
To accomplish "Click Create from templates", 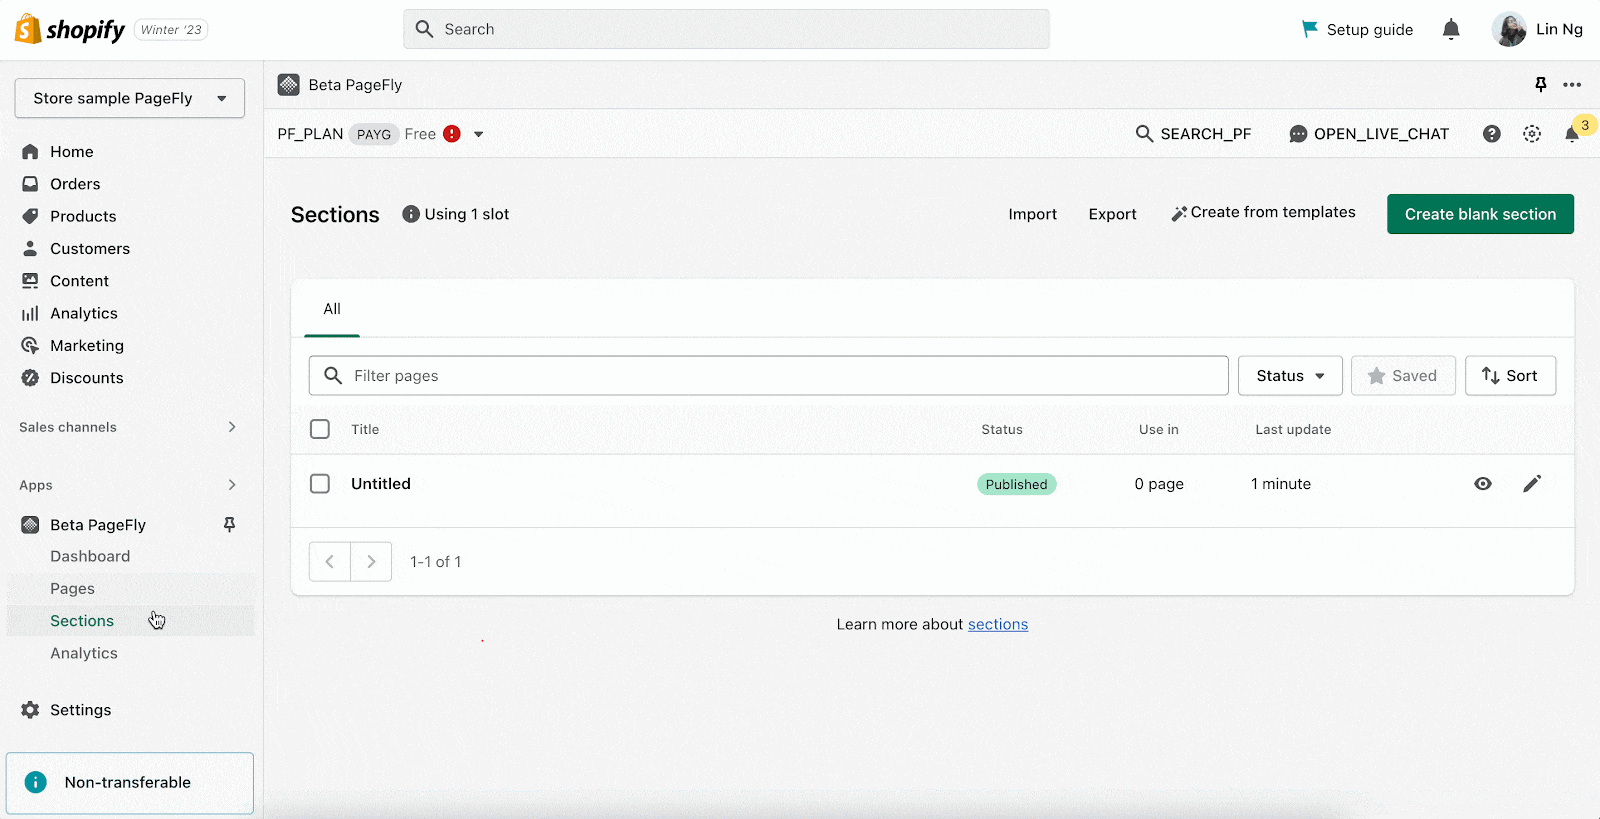I will click(x=1263, y=213).
